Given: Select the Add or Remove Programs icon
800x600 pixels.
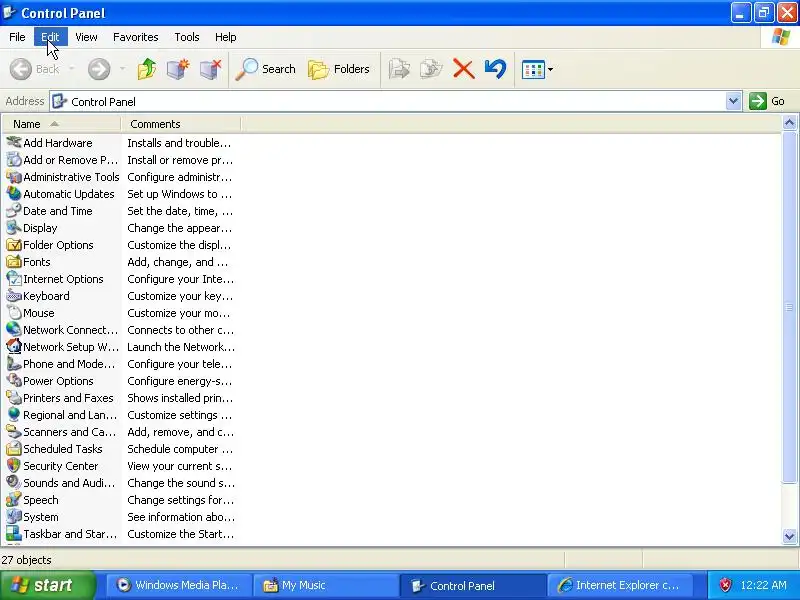Looking at the screenshot, I should click(14, 160).
